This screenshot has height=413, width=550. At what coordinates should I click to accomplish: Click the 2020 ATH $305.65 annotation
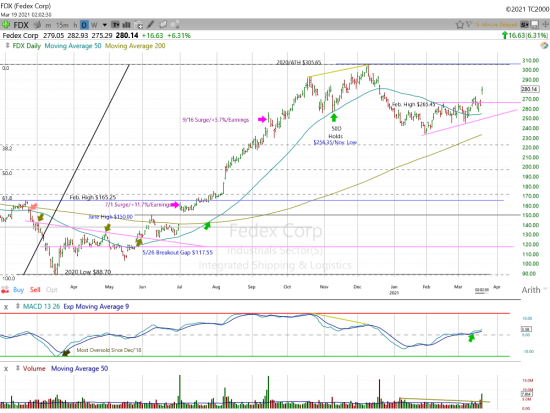pyautogui.click(x=299, y=62)
